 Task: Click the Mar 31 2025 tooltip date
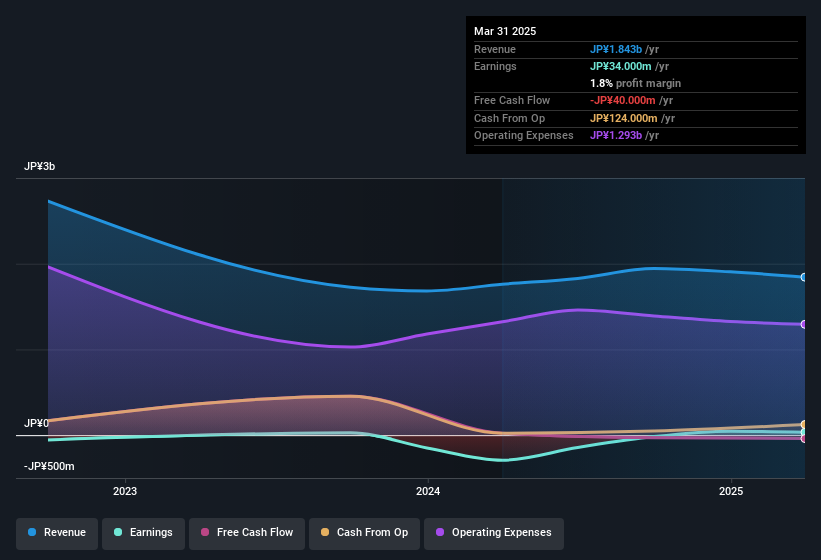[x=505, y=31]
